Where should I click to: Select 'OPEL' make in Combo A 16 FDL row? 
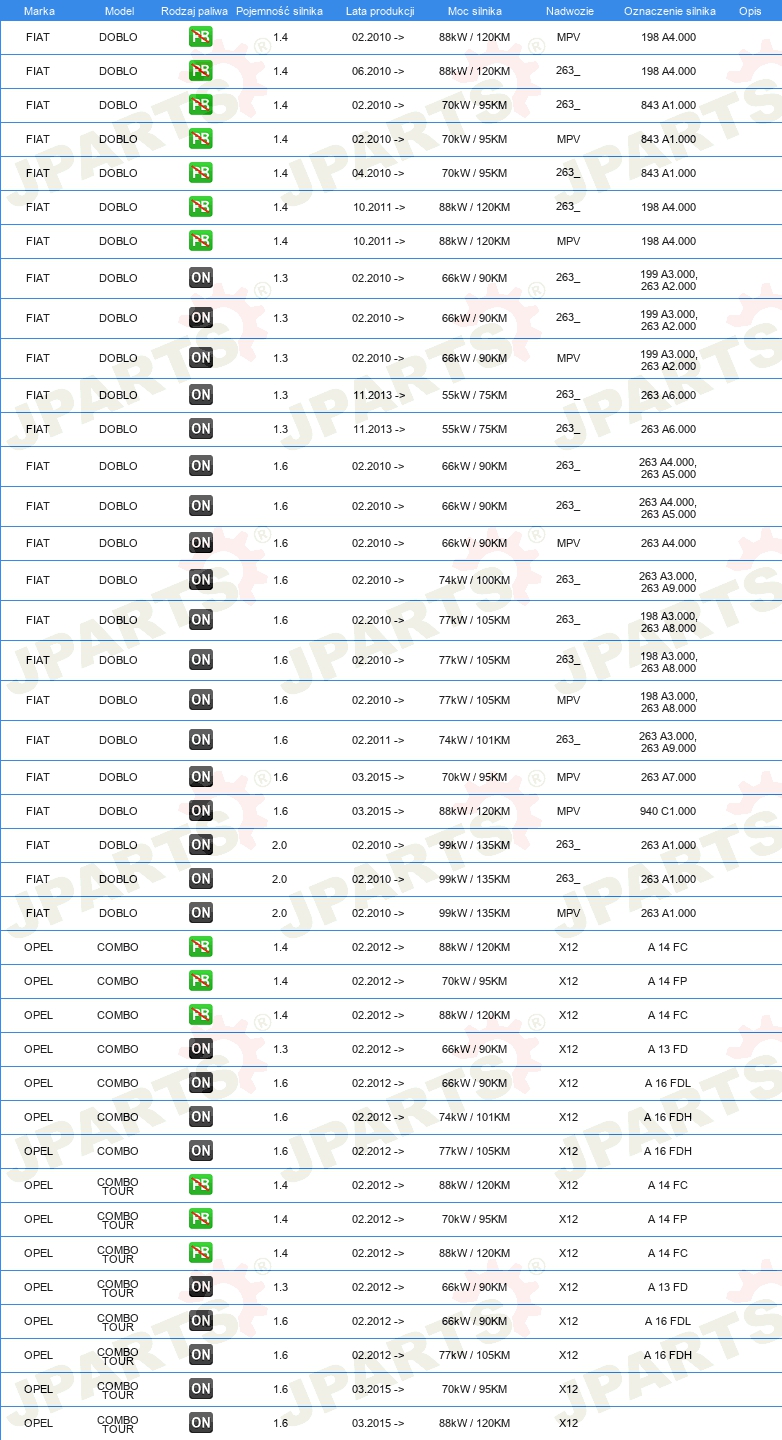[38, 1083]
